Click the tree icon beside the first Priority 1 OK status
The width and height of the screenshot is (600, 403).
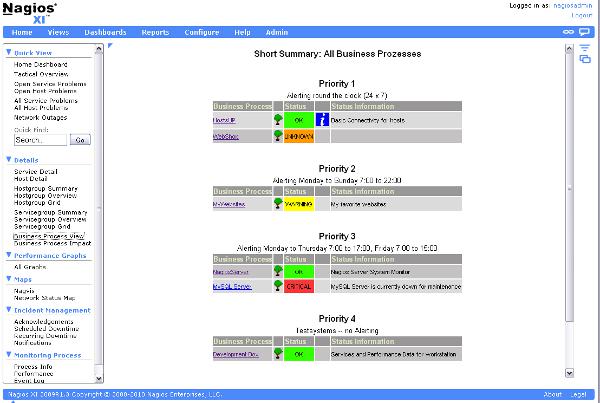(278, 119)
